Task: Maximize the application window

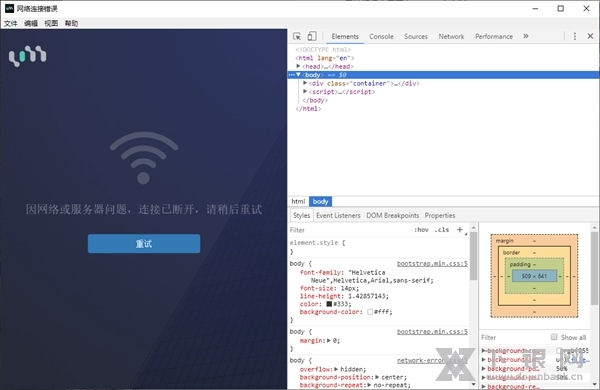Action: coord(560,8)
